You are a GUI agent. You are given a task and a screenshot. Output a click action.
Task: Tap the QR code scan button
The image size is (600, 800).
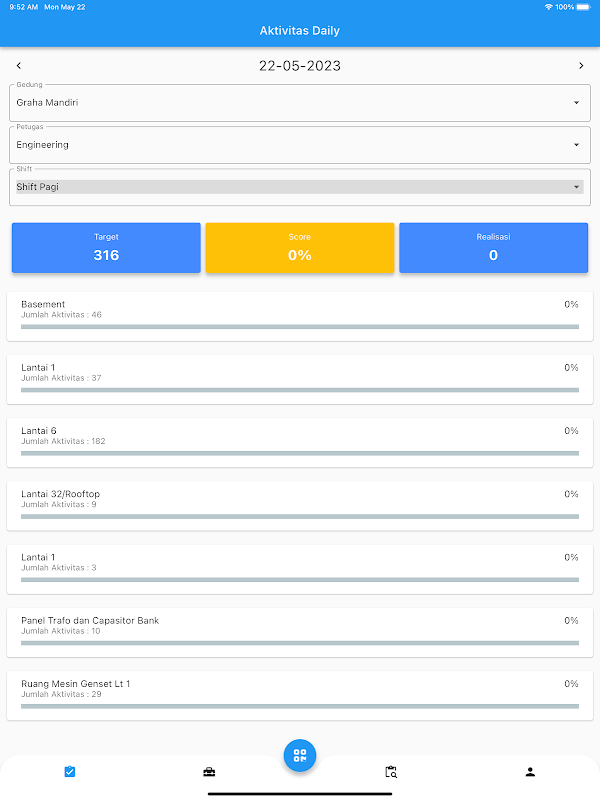(x=300, y=755)
